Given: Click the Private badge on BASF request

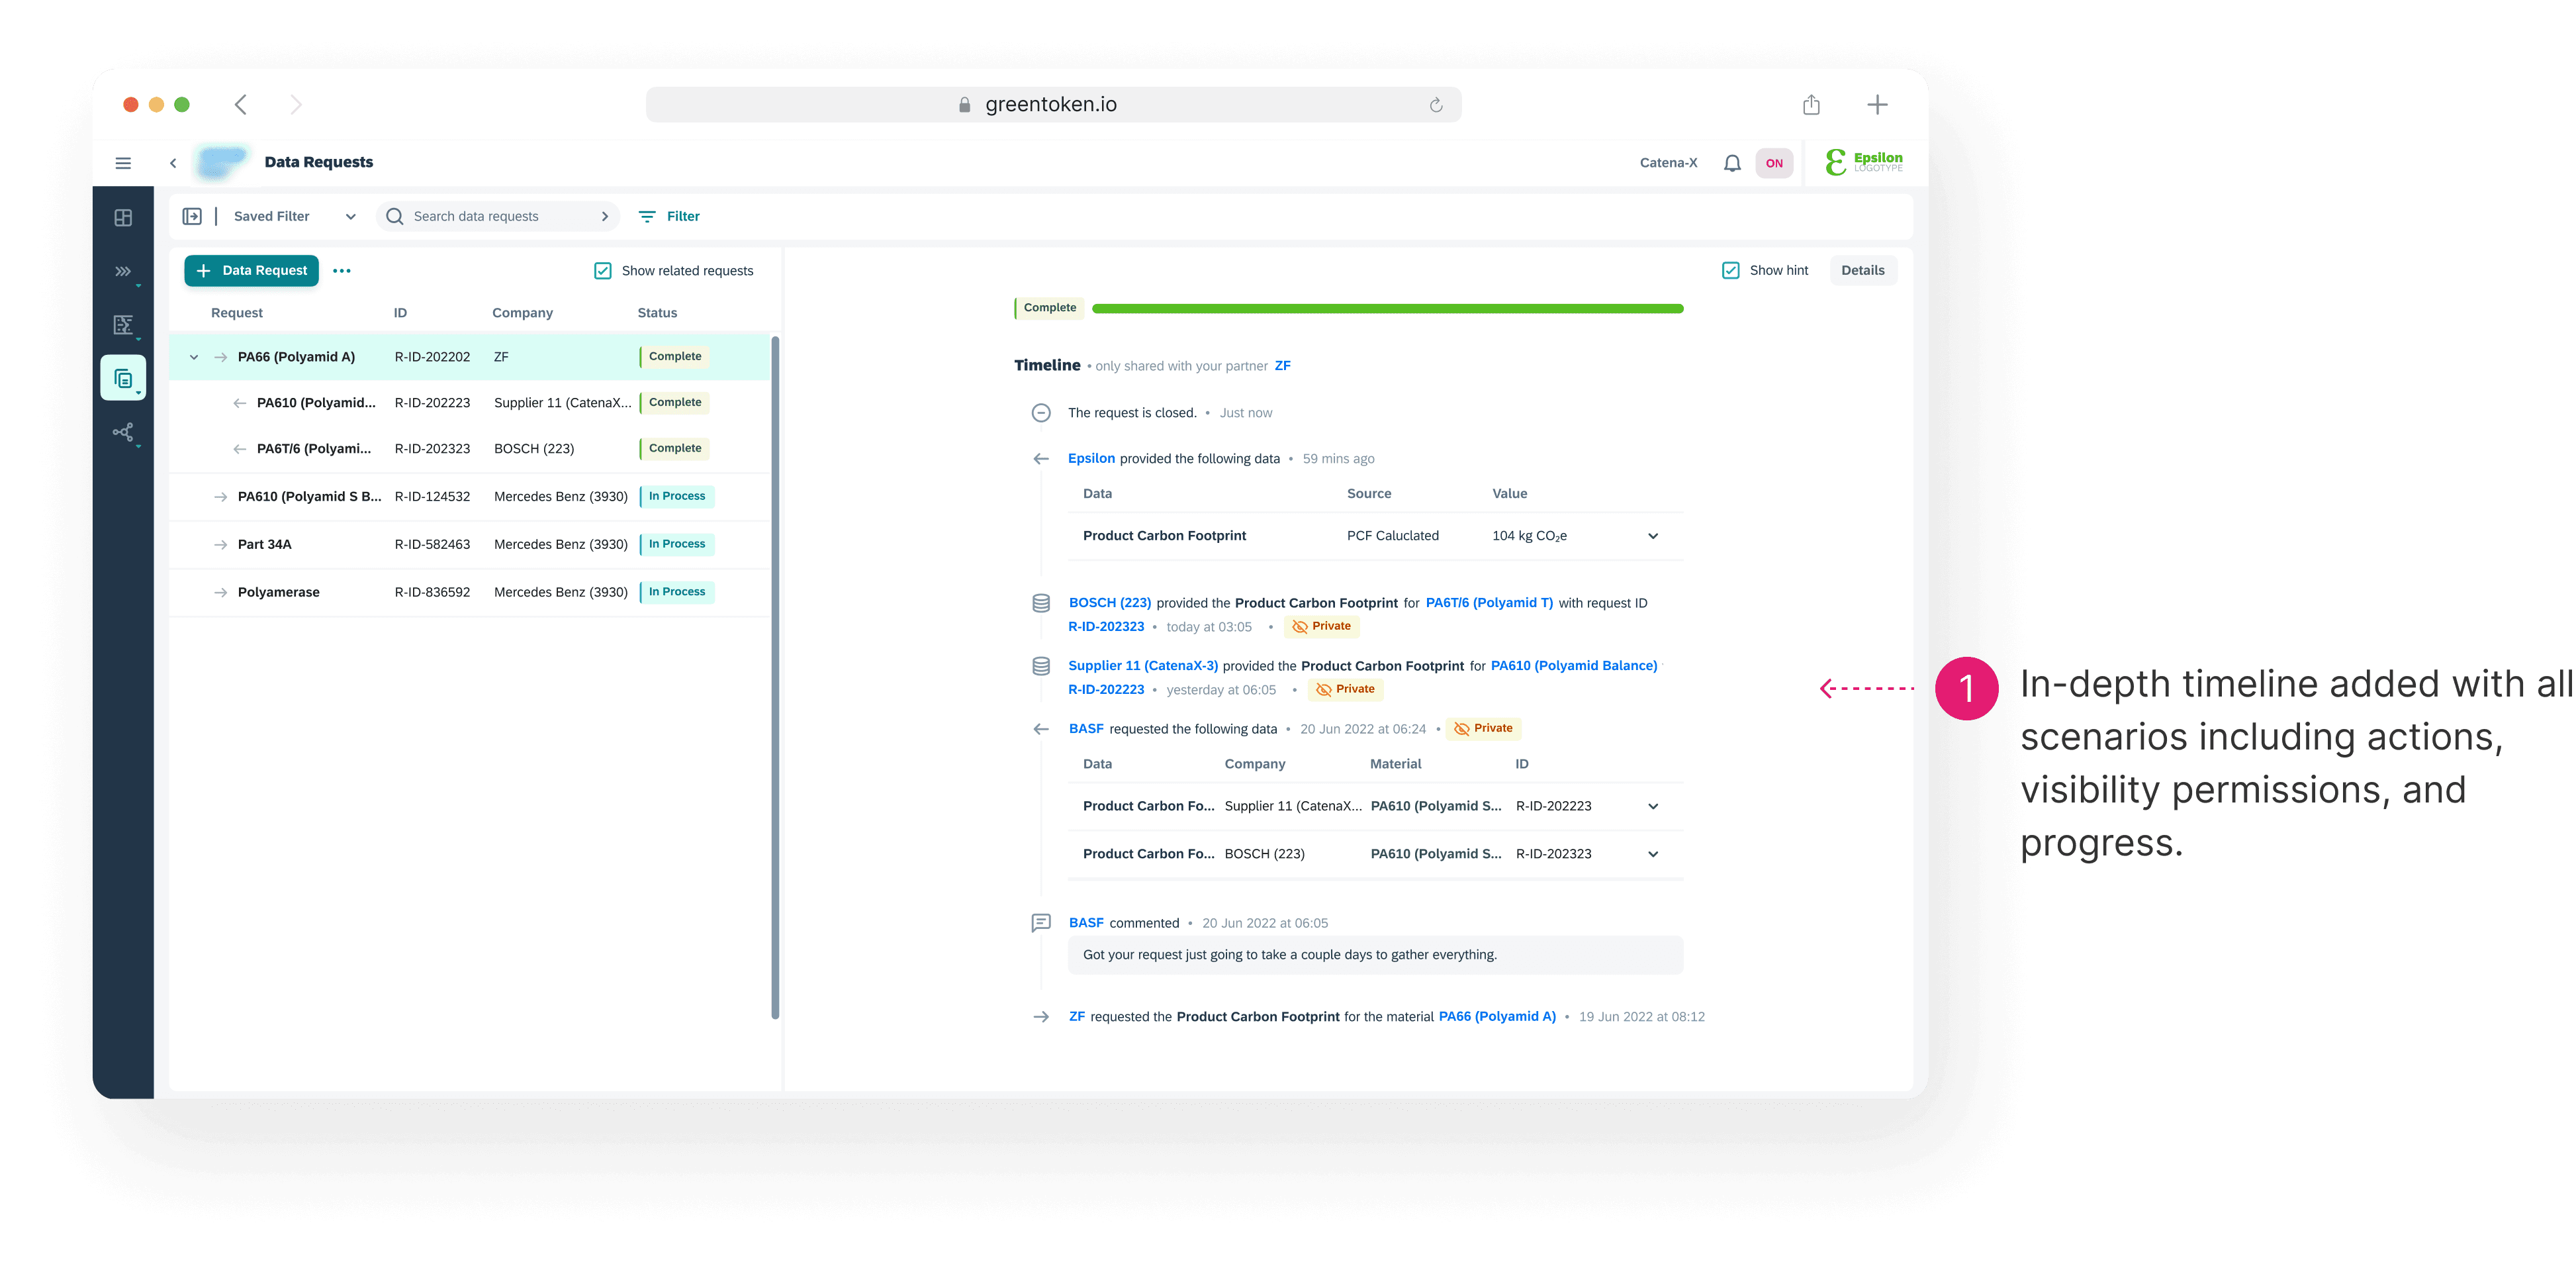Looking at the screenshot, I should pos(1483,729).
